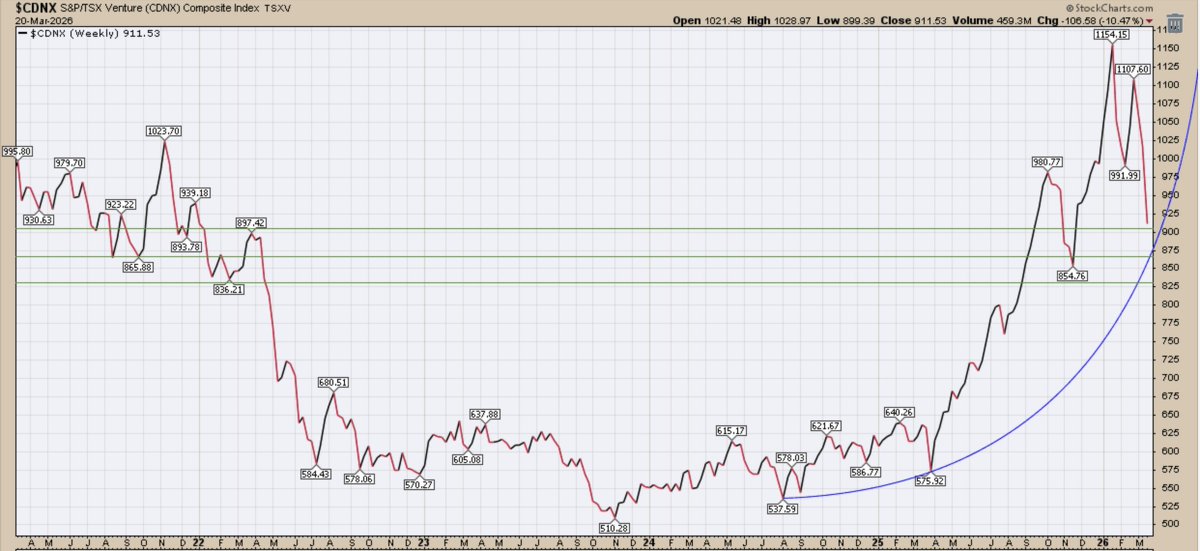1200x551 pixels.
Task: Click the 893.78 price label
Action: pyautogui.click(x=187, y=247)
